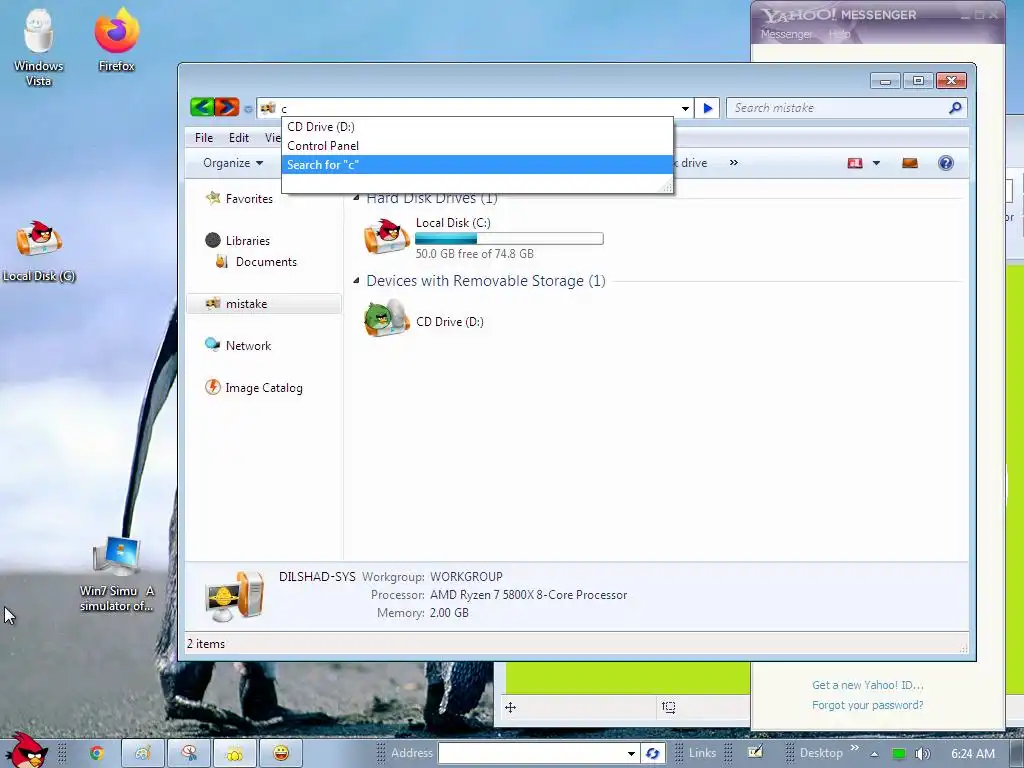Click the 50.0 GB free text
This screenshot has width=1024, height=768.
(475, 253)
